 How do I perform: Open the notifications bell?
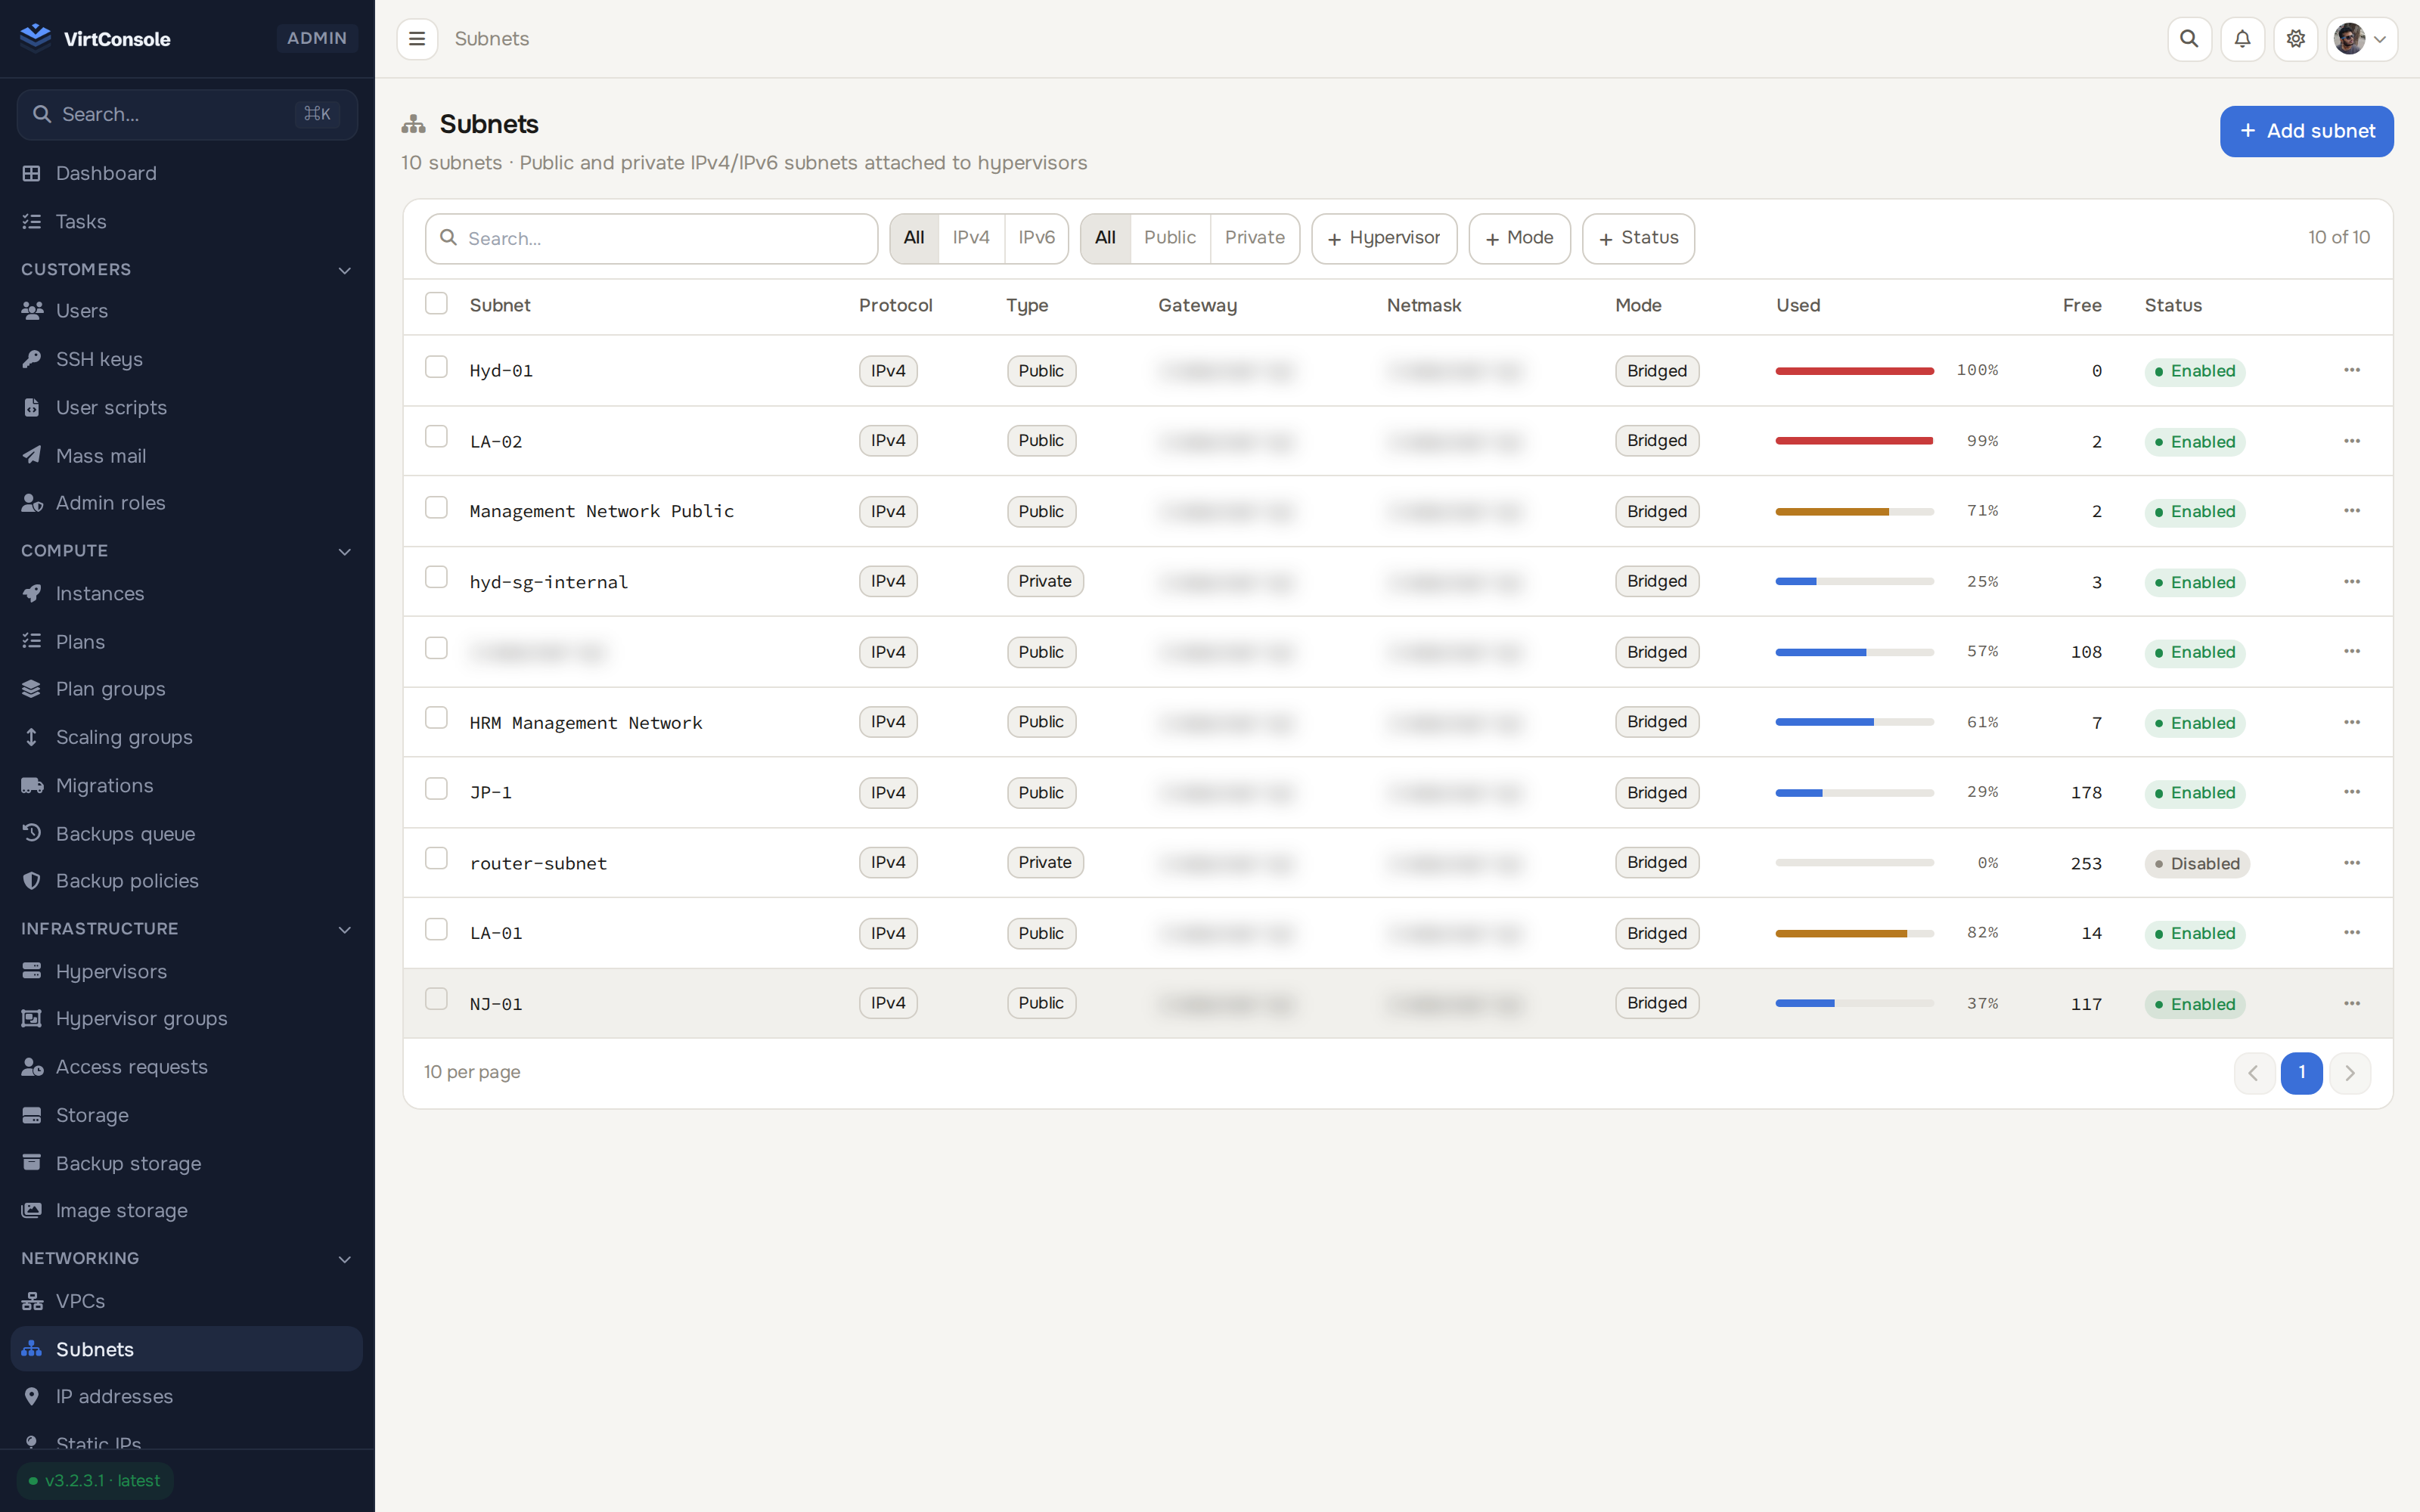(2242, 39)
